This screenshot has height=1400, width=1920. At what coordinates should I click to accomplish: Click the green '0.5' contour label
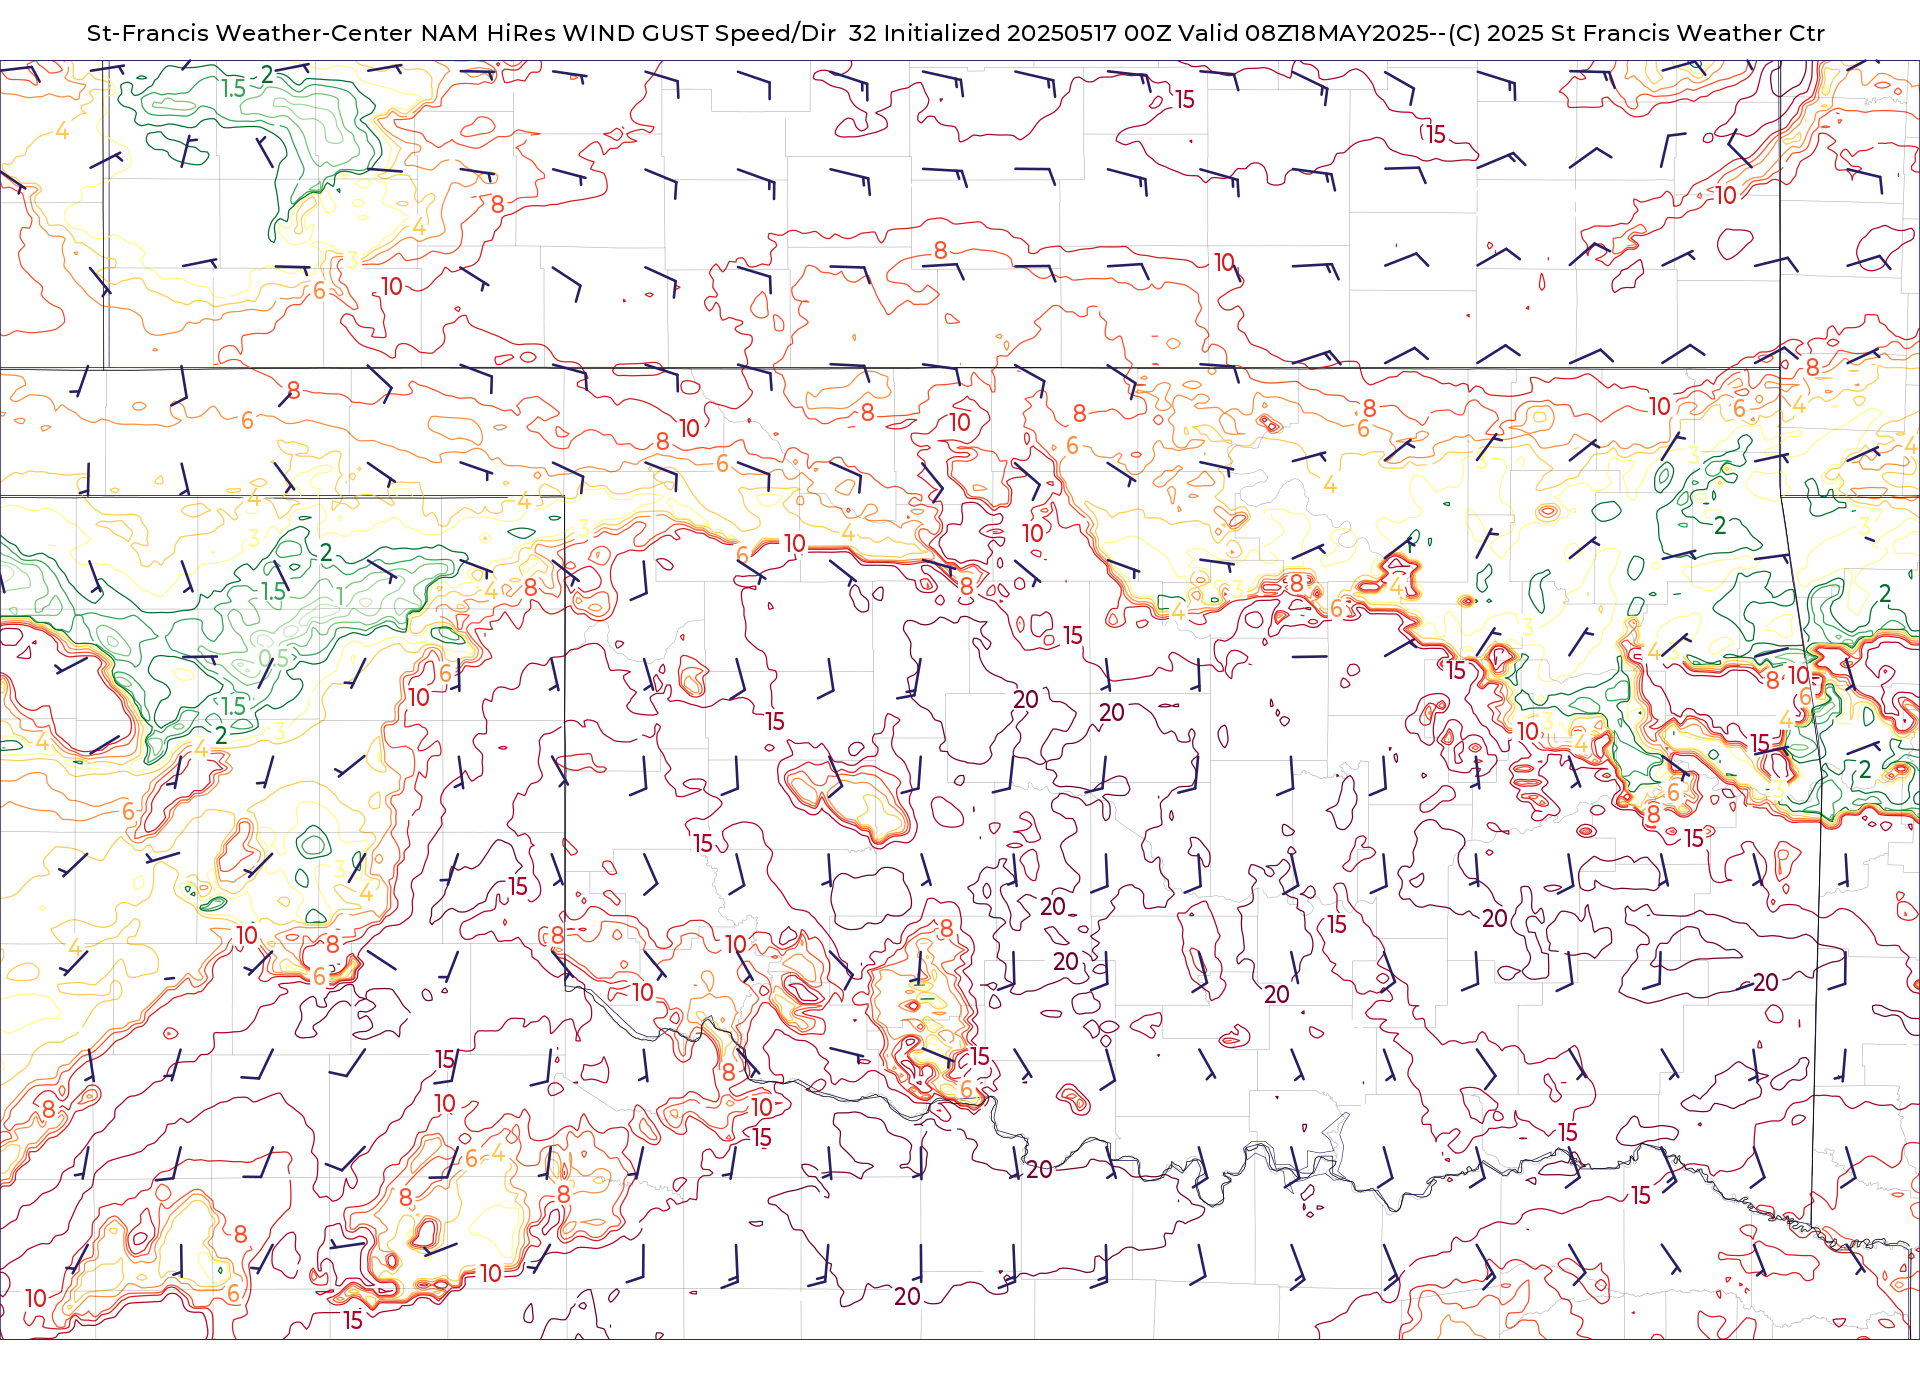click(x=274, y=658)
